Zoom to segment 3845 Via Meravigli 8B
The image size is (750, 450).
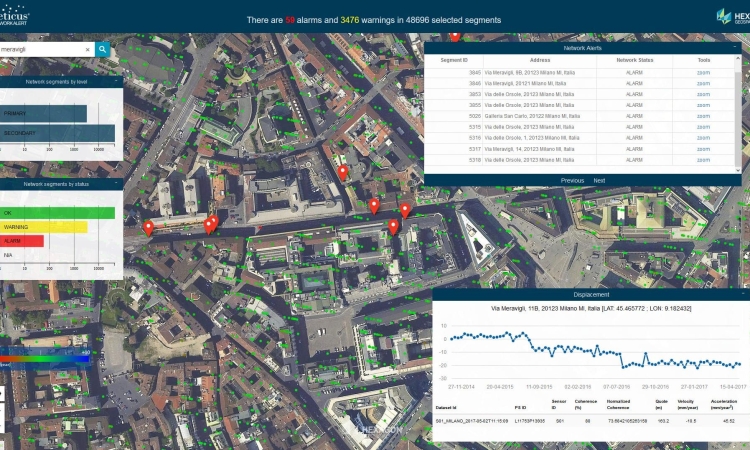pyautogui.click(x=703, y=73)
